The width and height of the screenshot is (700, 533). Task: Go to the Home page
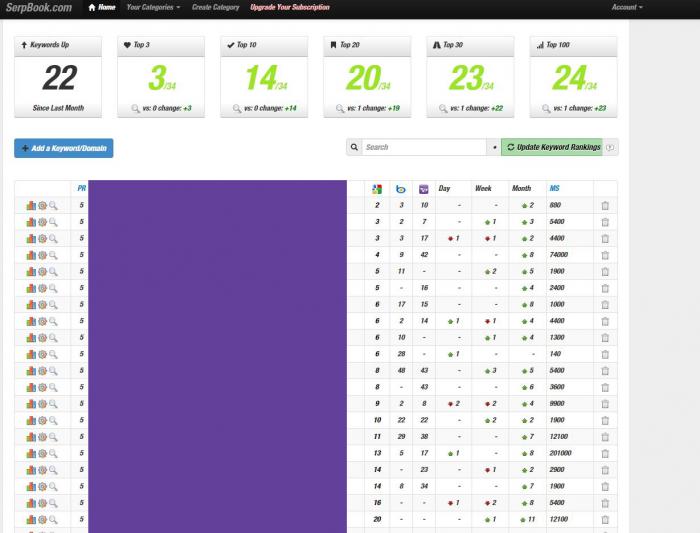coord(102,7)
